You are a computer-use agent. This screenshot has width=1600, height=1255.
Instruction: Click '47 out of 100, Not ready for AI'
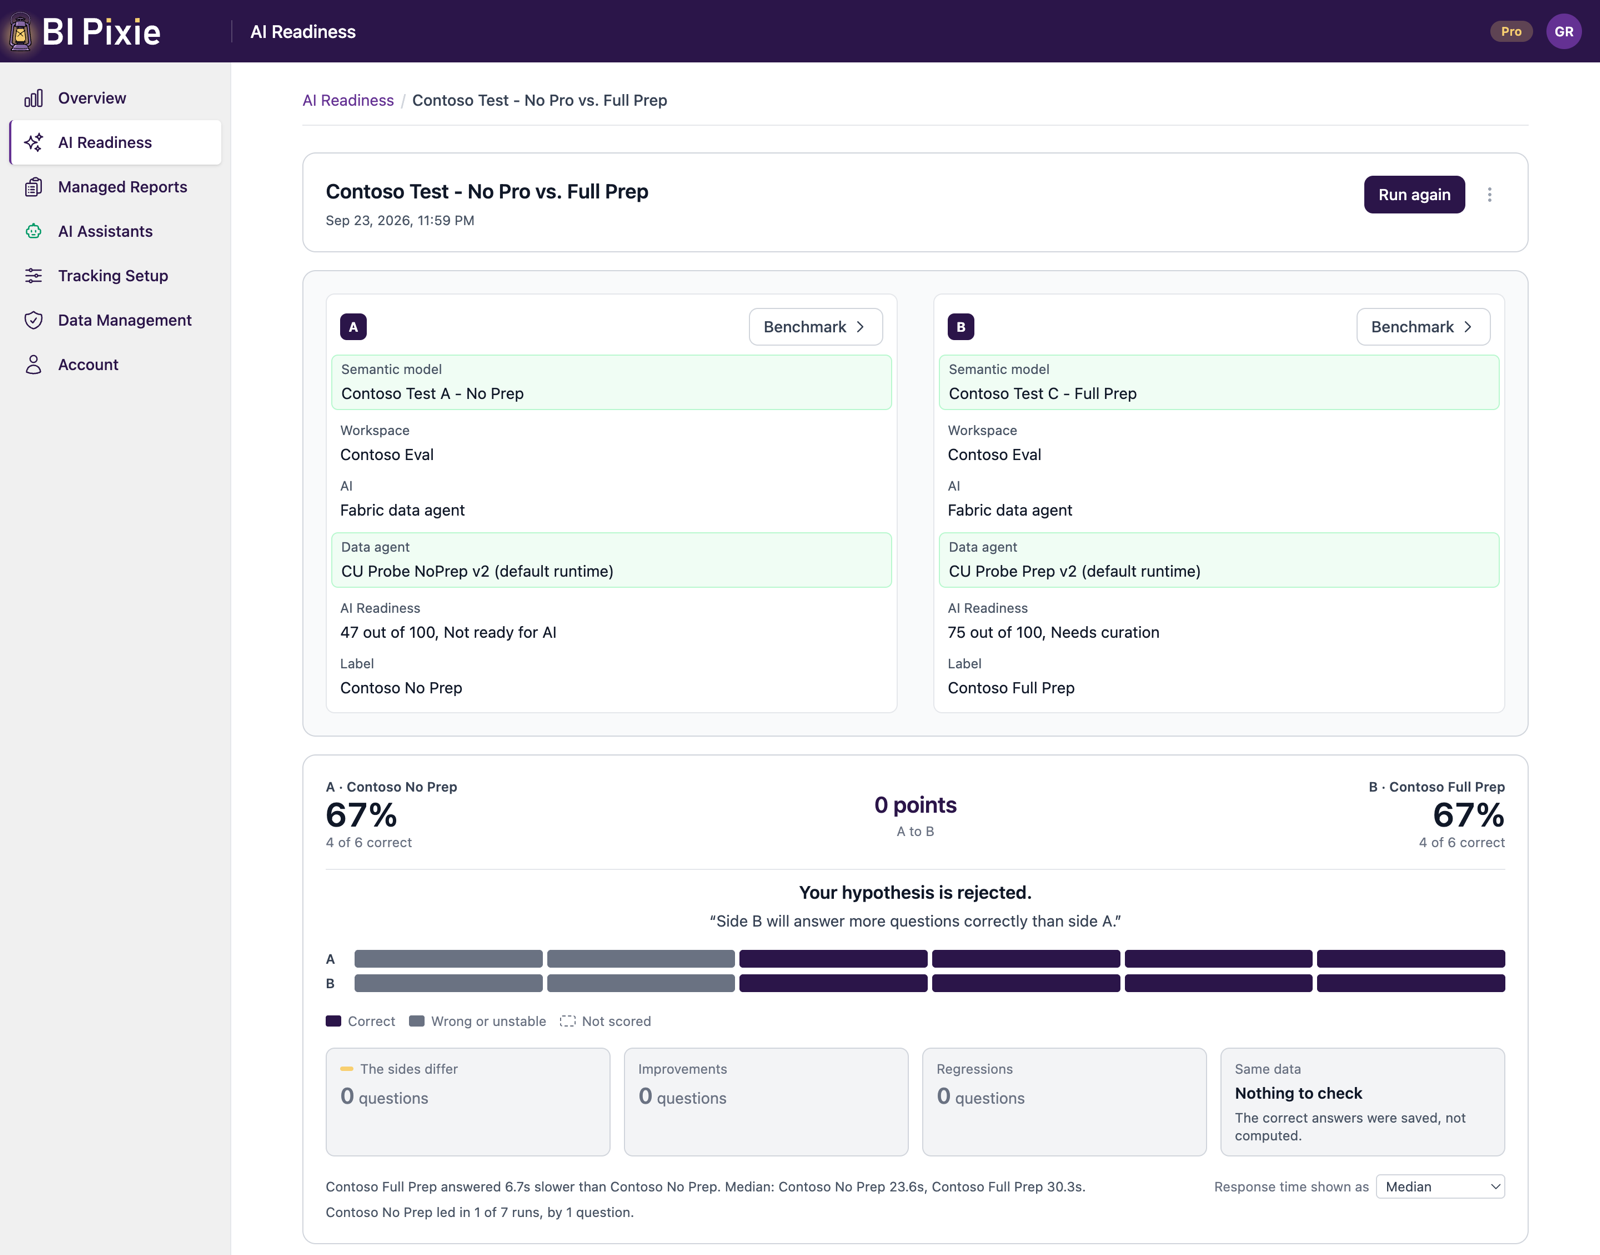tap(448, 632)
